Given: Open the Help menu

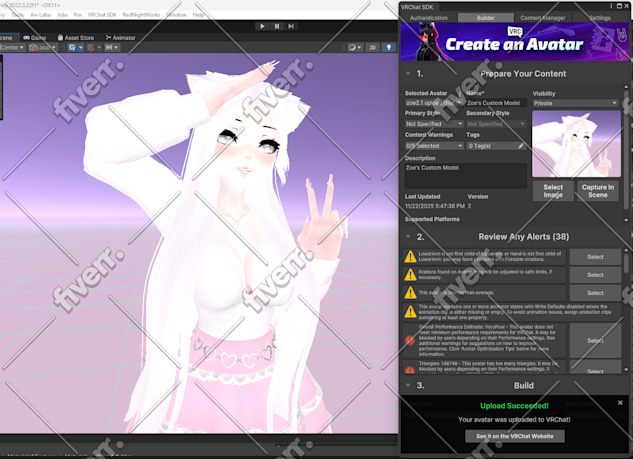Looking at the screenshot, I should [x=198, y=15].
